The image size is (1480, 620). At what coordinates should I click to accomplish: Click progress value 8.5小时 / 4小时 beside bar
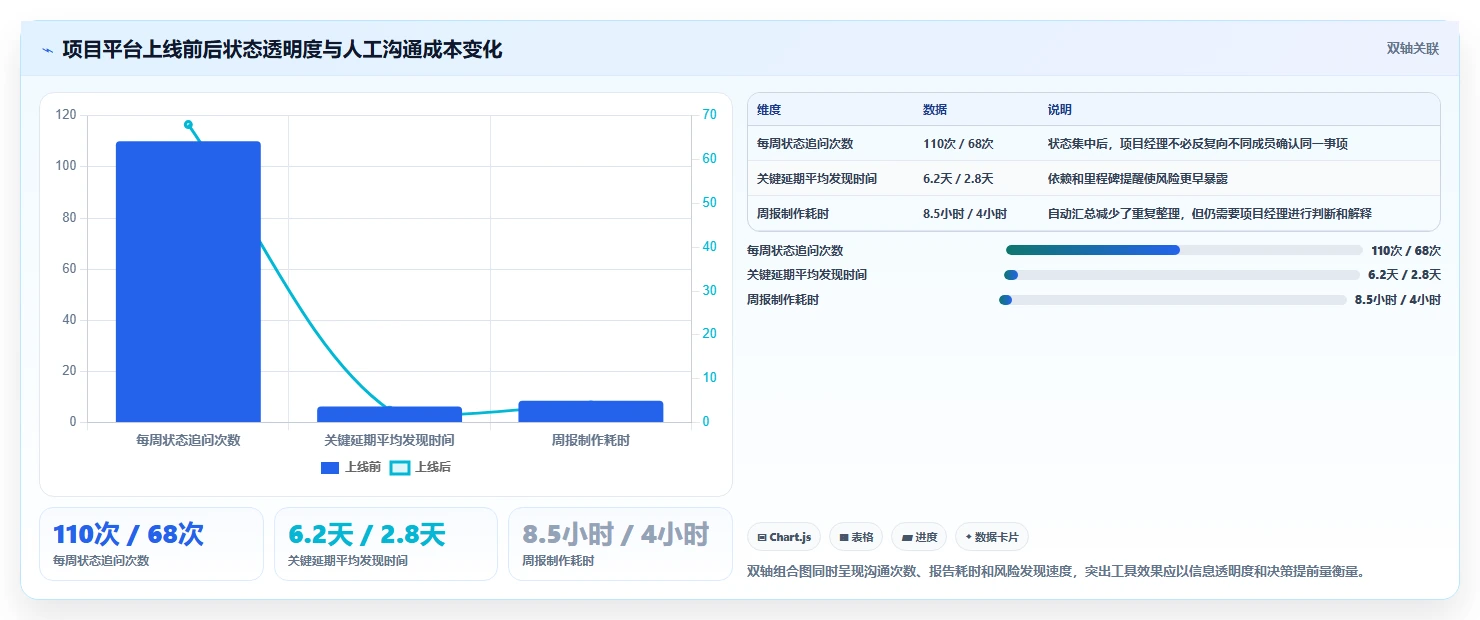[1398, 300]
